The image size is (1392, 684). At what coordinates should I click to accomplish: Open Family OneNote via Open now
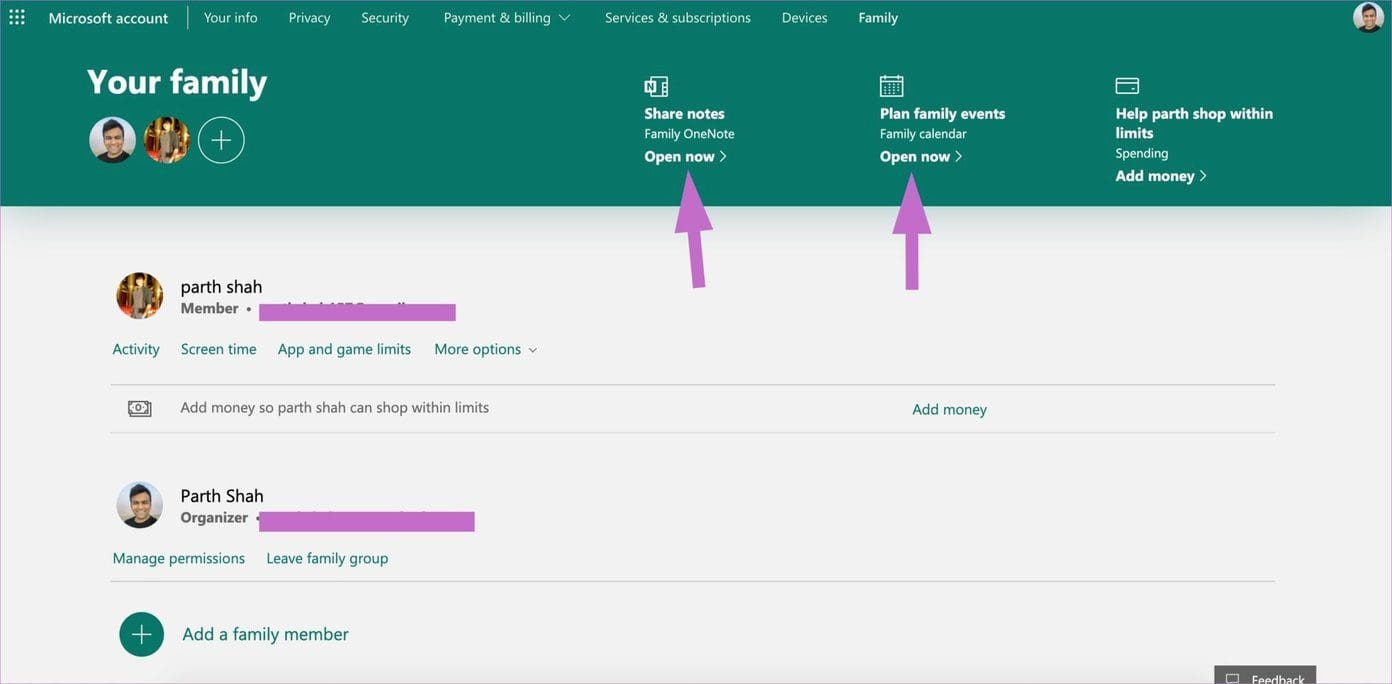point(685,156)
